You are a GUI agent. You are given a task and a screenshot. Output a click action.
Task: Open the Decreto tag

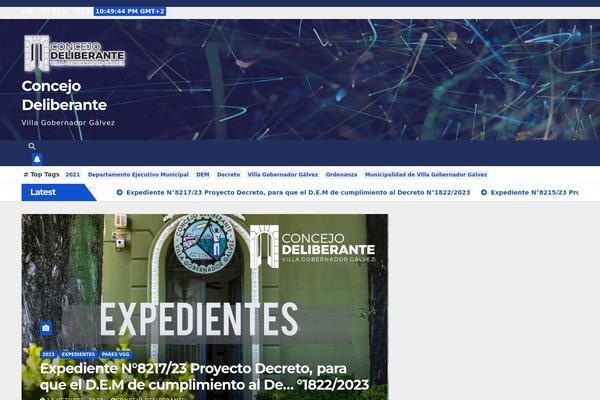228,175
